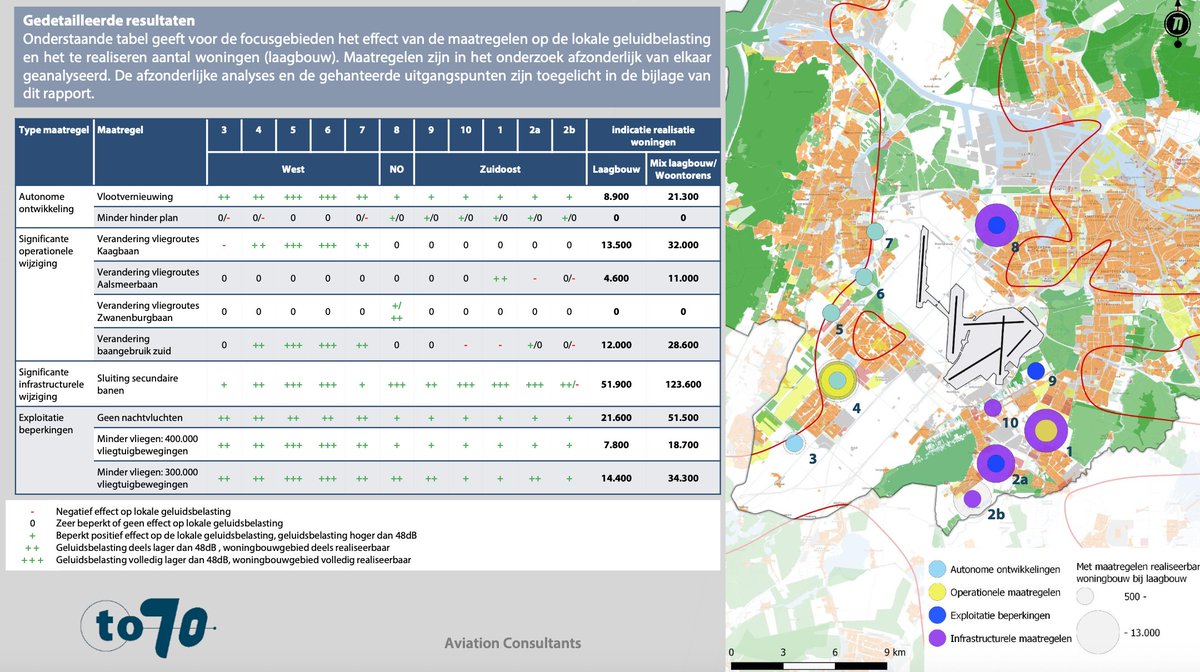This screenshot has width=1200, height=672.
Task: Select the Laagbouw column header
Action: click(x=616, y=168)
